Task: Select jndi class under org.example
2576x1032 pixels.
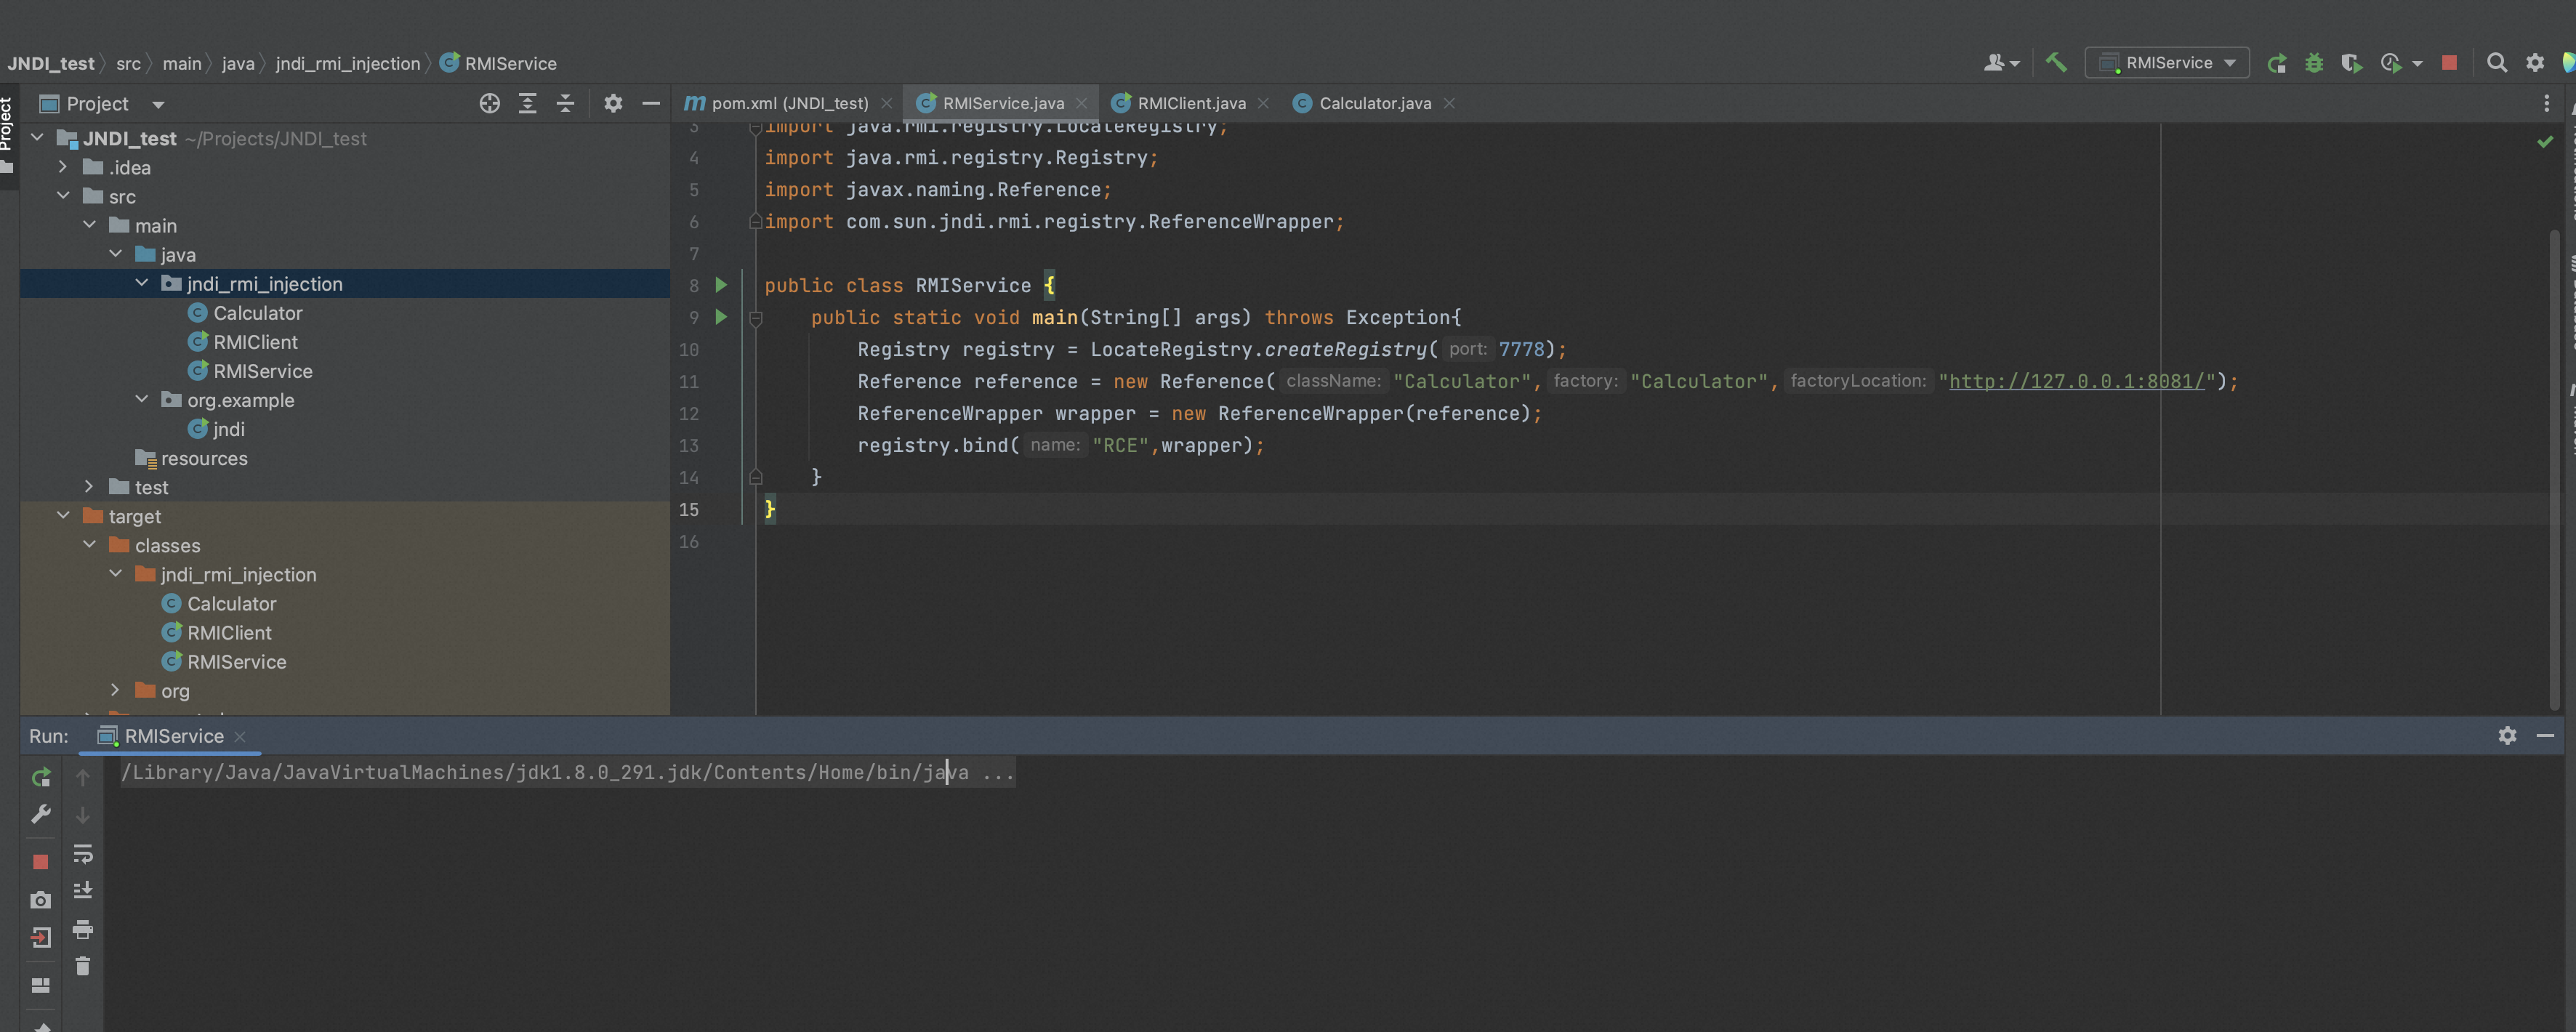Action: (x=228, y=429)
